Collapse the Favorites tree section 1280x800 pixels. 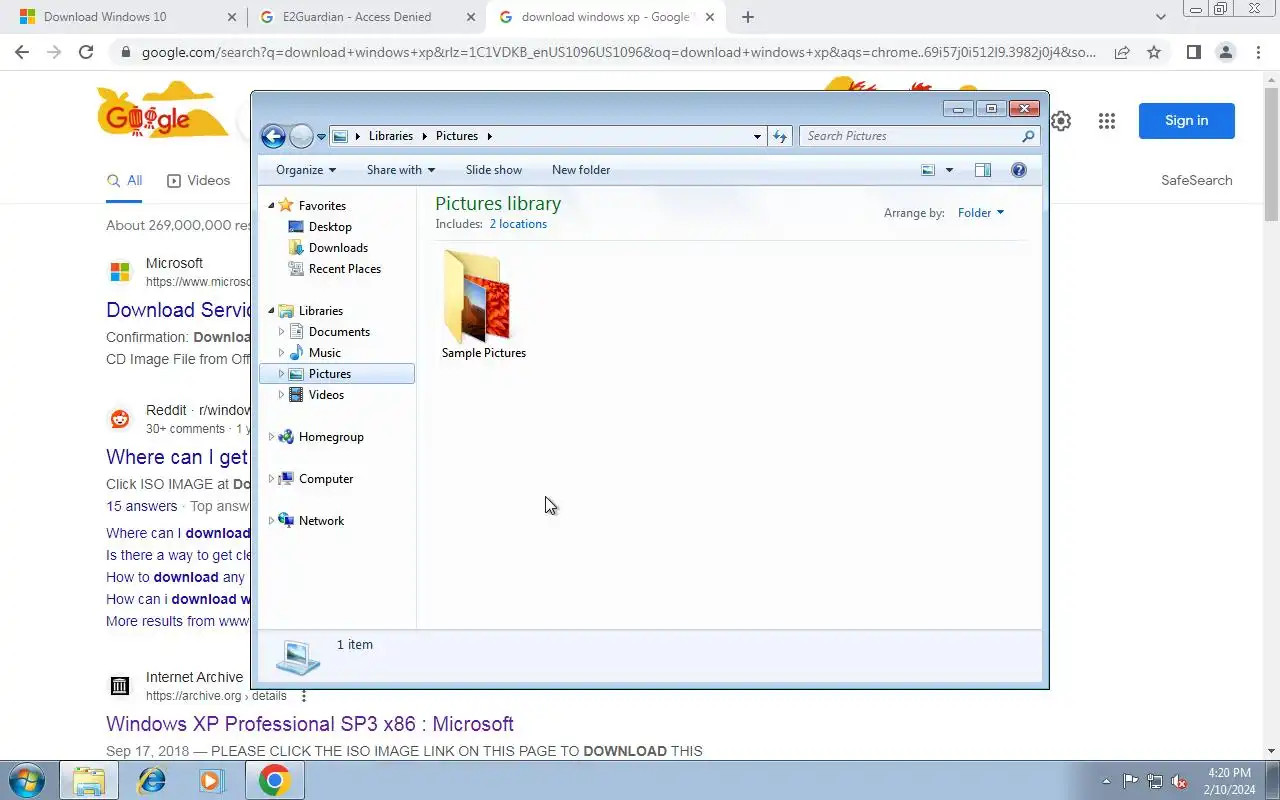[271, 205]
